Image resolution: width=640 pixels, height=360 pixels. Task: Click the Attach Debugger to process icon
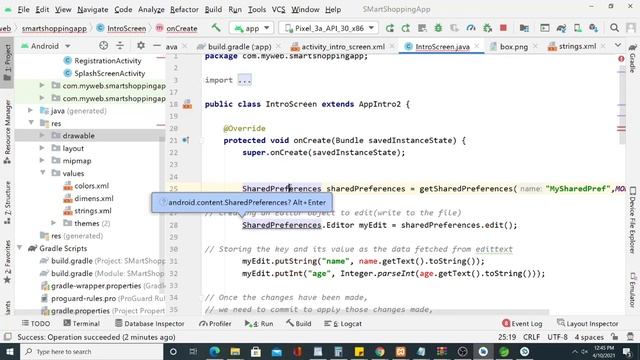[487, 28]
